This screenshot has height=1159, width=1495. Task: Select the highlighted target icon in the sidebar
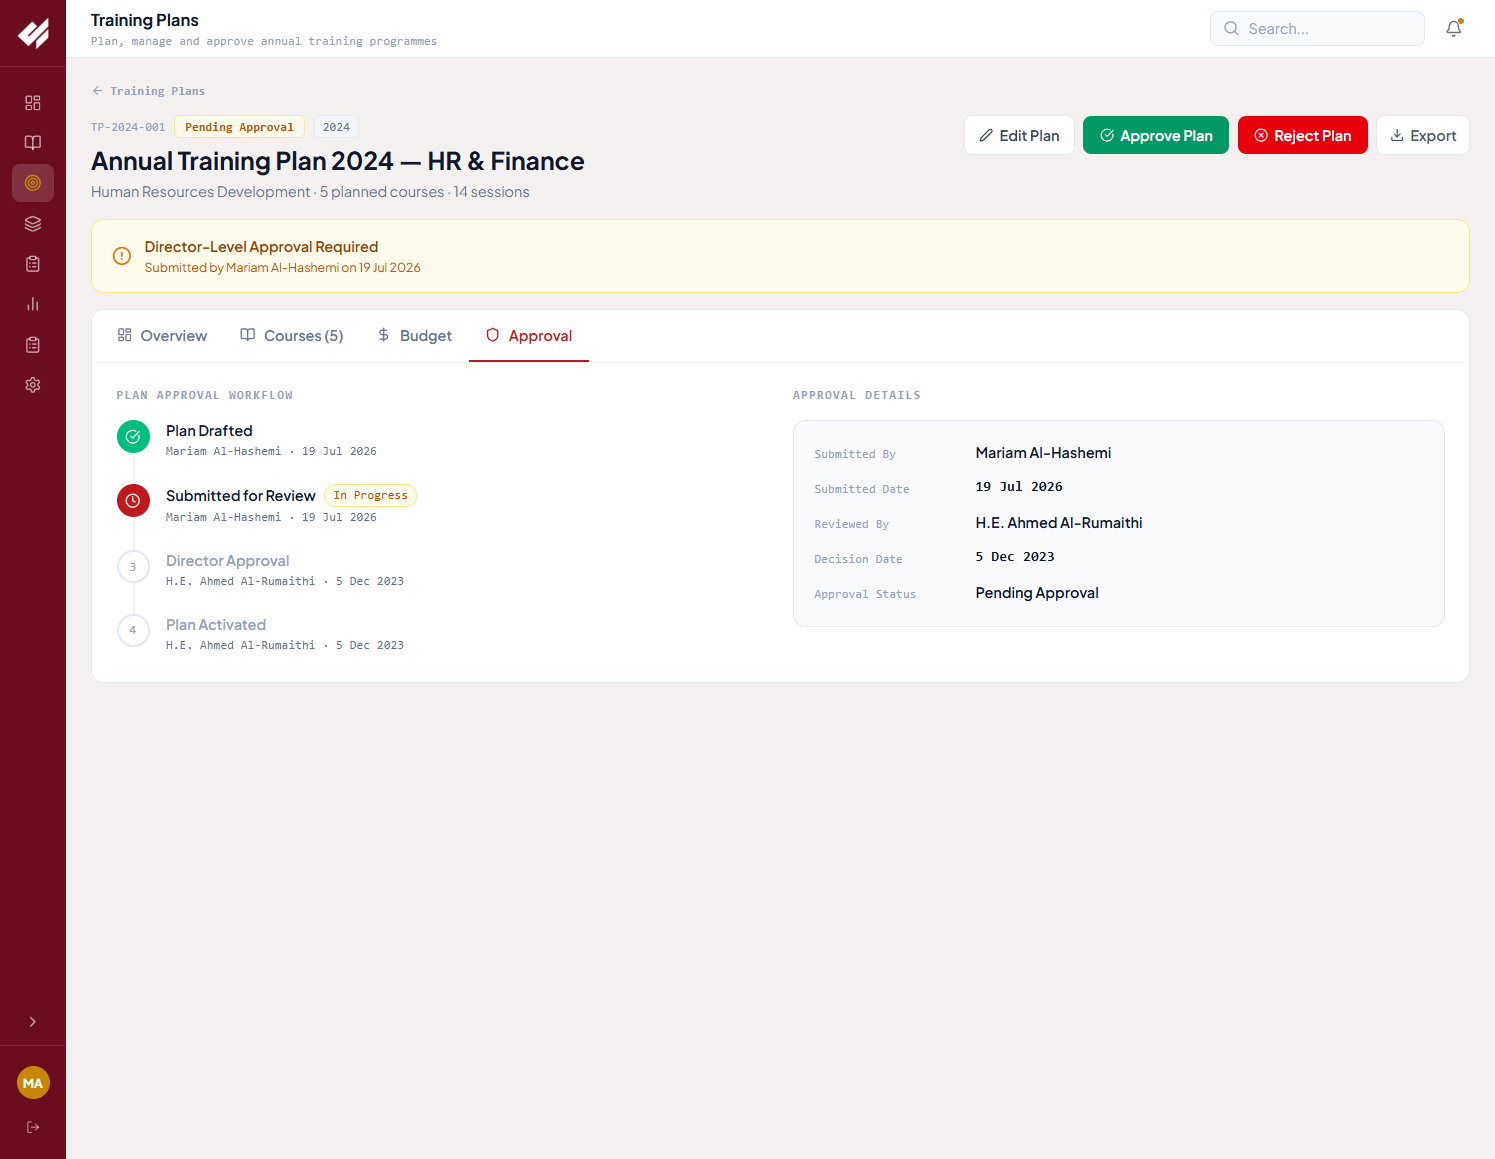(33, 183)
